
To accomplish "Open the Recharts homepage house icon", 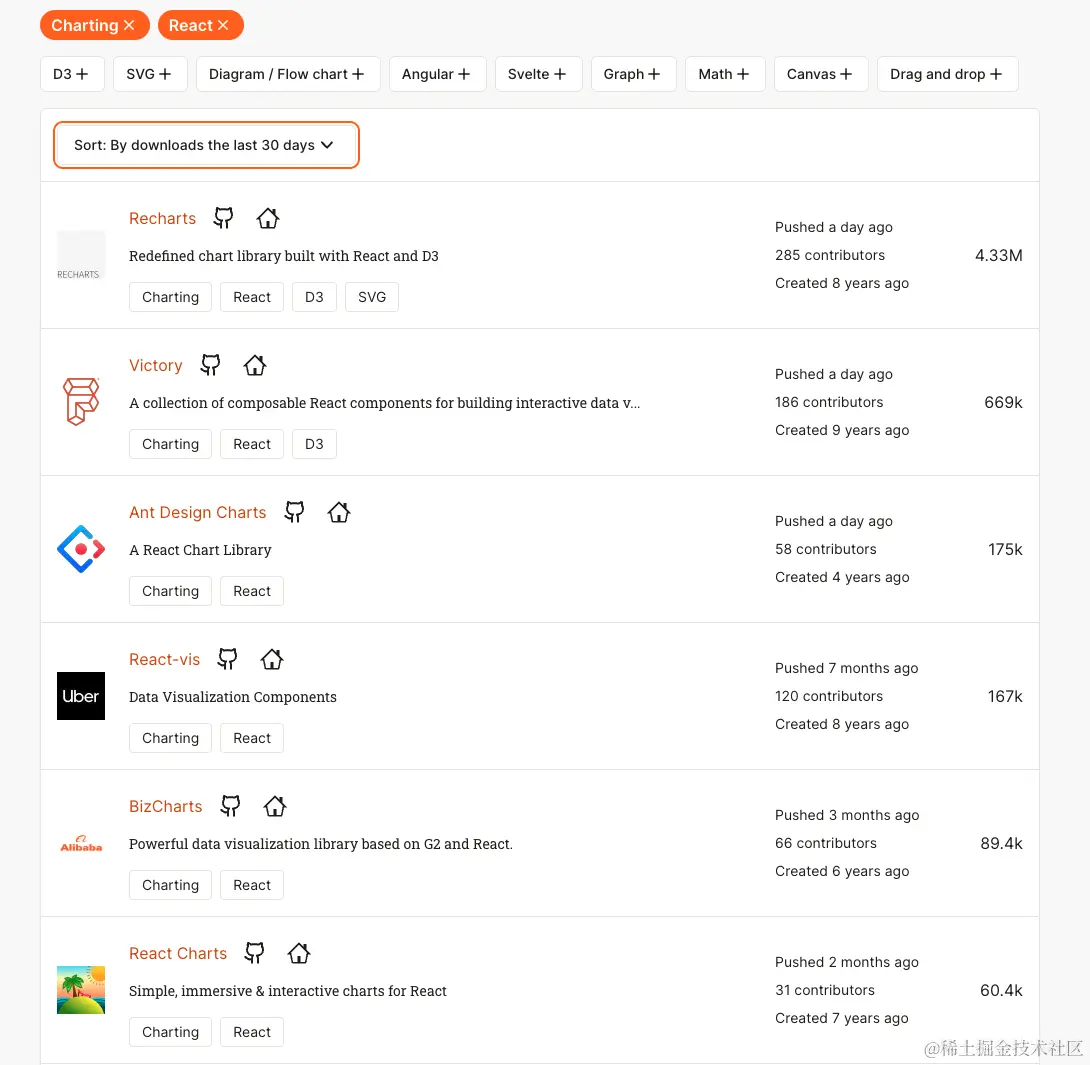I will click(x=267, y=218).
